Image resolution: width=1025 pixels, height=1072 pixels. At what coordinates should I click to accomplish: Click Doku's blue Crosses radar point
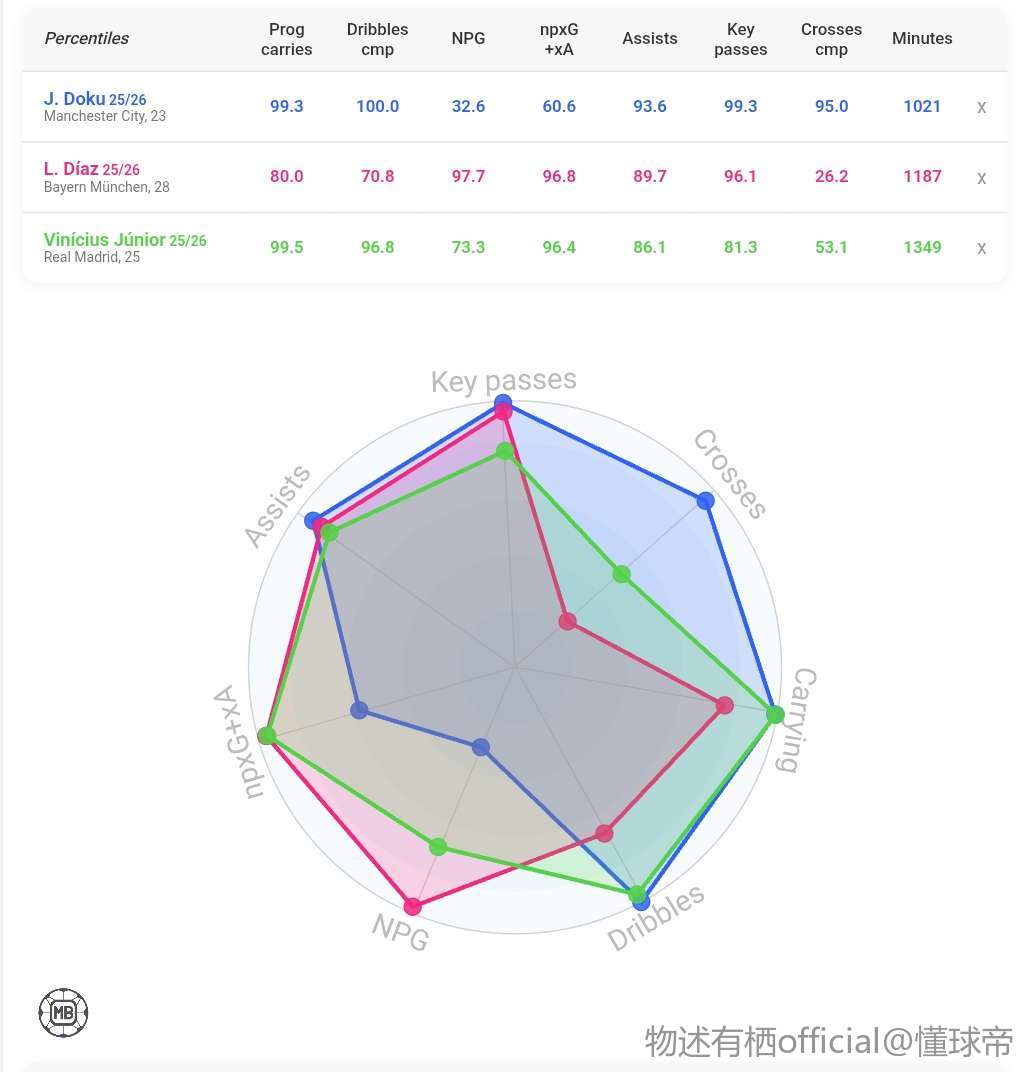tap(706, 501)
